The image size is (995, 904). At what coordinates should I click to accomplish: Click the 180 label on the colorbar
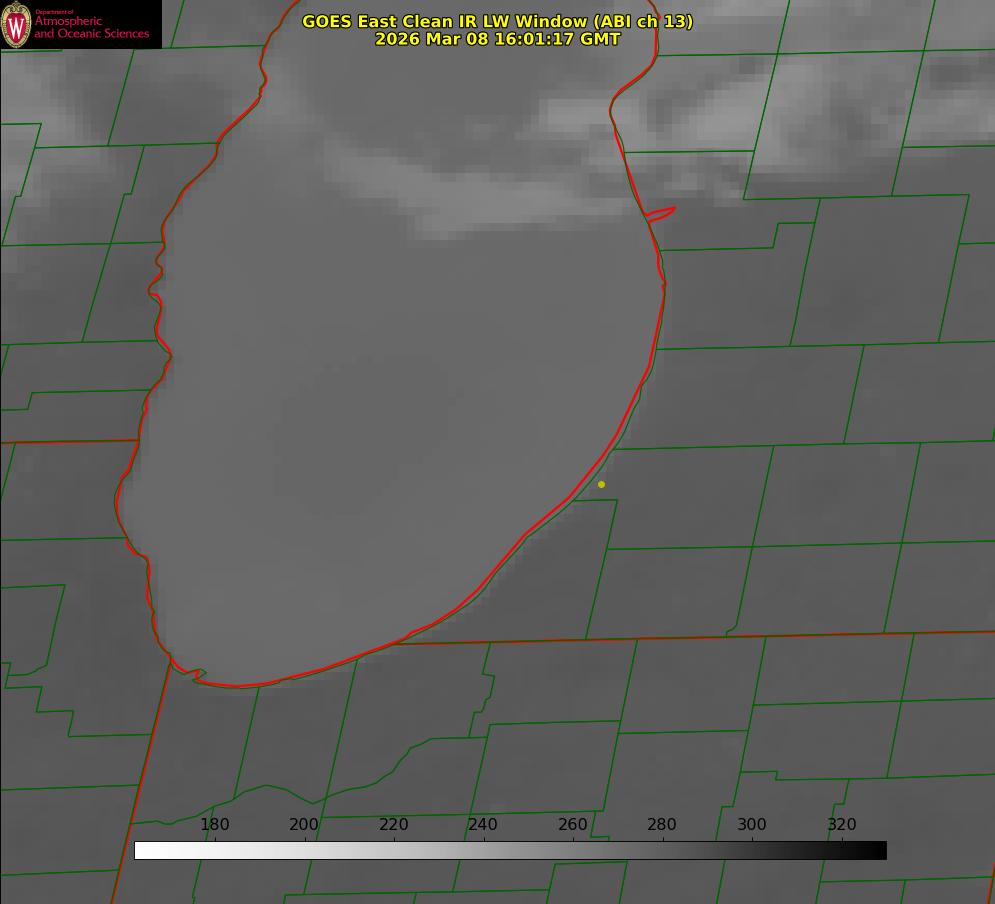(x=215, y=825)
